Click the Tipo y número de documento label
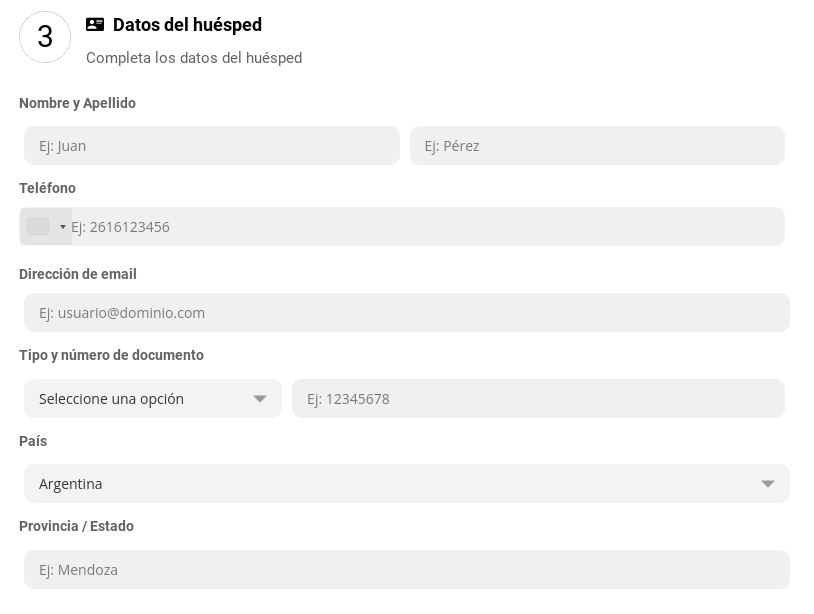Image resolution: width=814 pixels, height=614 pixels. [111, 355]
